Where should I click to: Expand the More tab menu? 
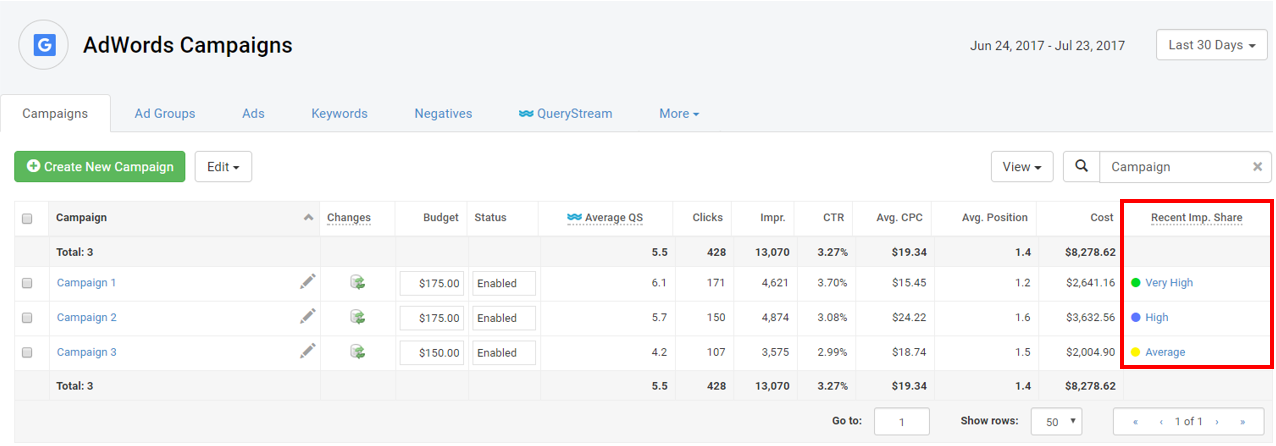(679, 114)
